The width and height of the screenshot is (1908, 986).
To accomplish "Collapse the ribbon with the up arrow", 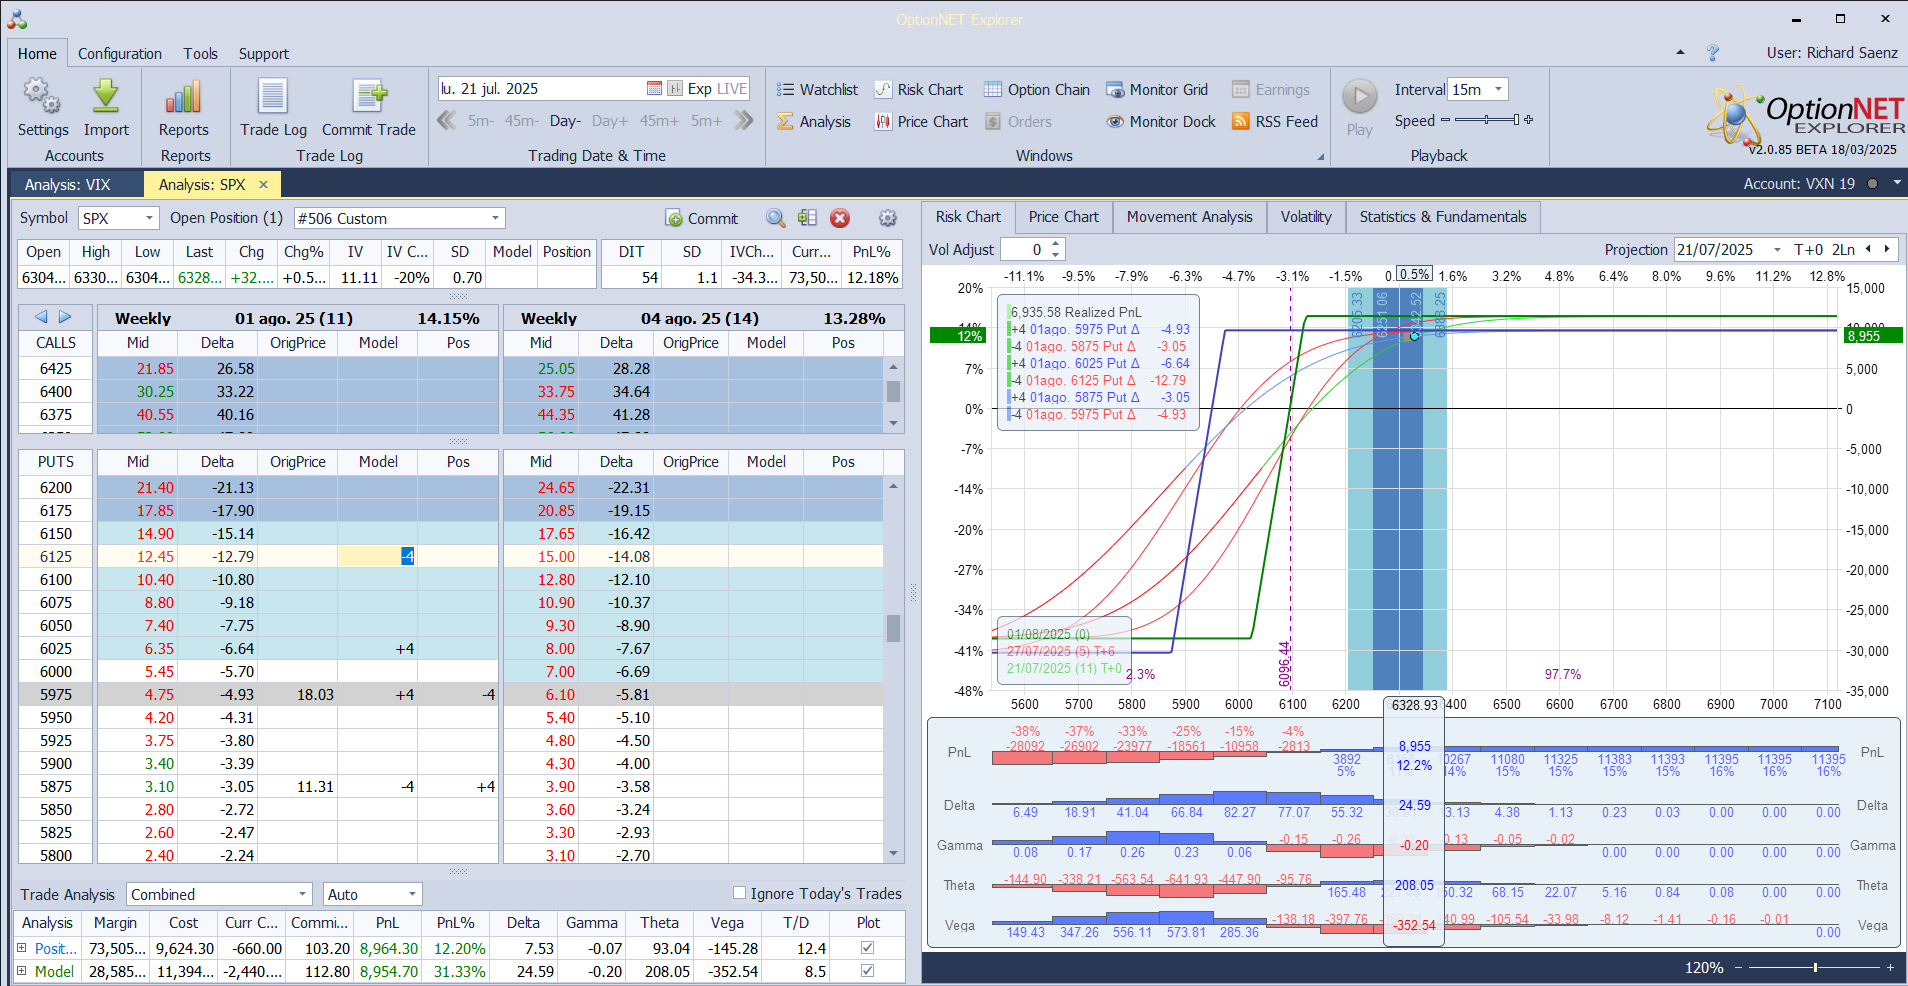I will 1680,53.
